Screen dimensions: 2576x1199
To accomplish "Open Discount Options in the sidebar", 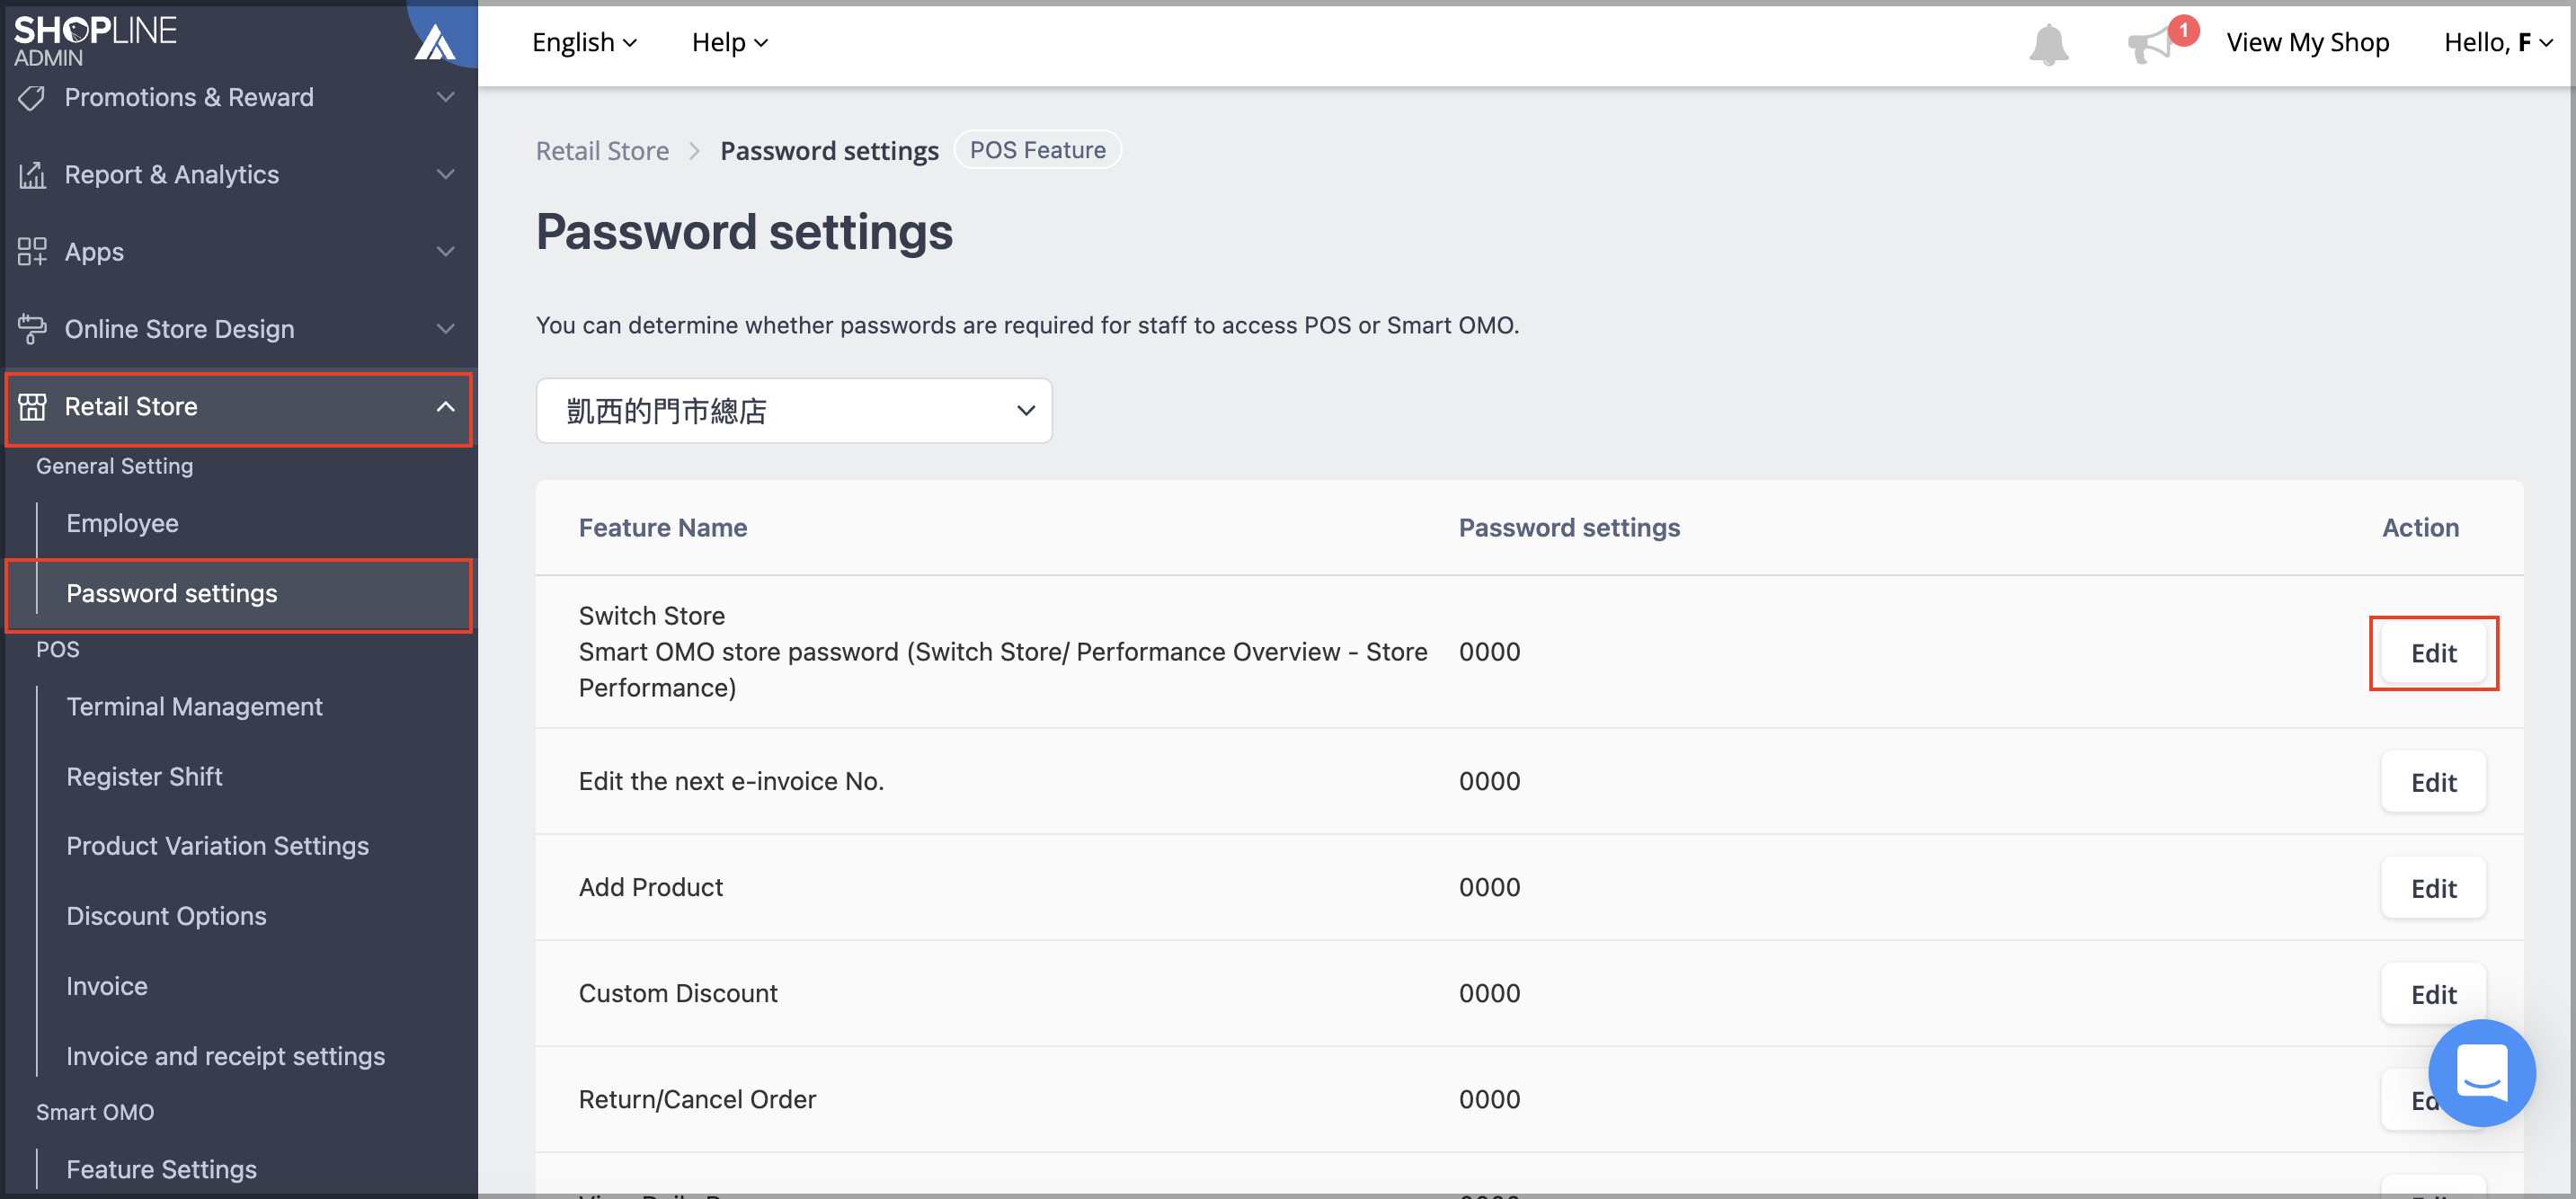I will click(x=166, y=915).
